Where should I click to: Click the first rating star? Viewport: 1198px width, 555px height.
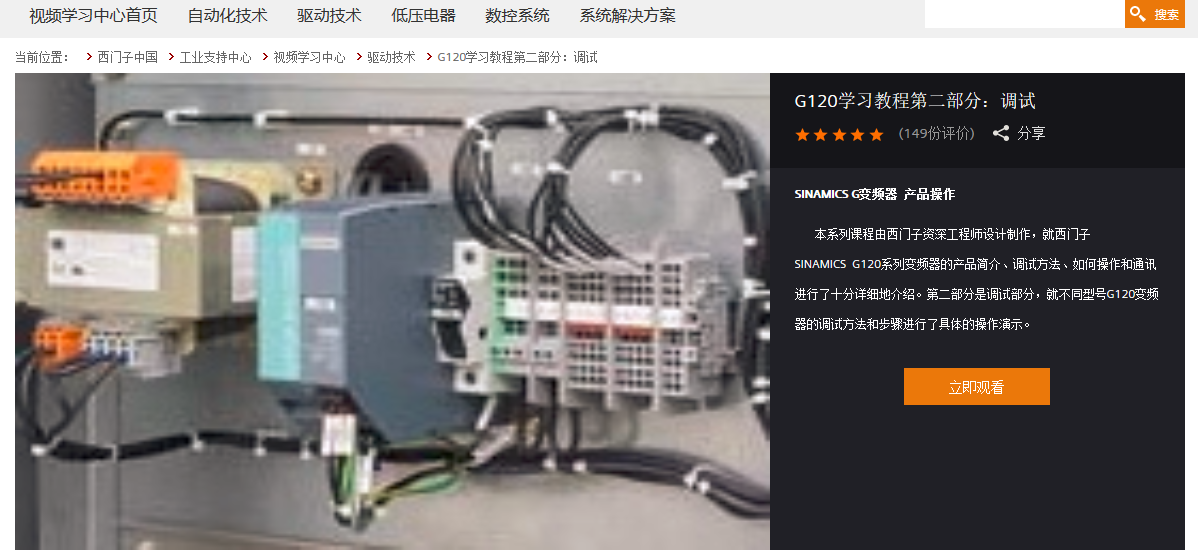point(802,135)
